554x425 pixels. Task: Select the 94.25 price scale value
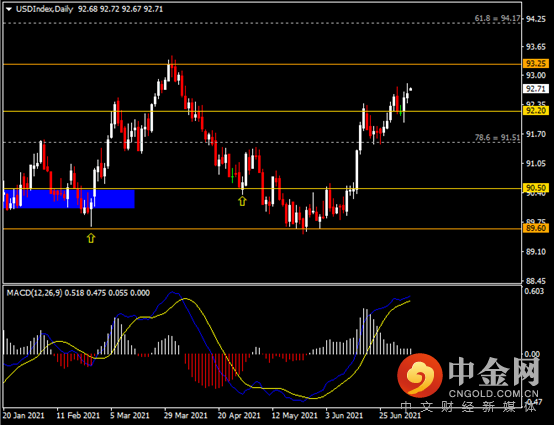[536, 19]
